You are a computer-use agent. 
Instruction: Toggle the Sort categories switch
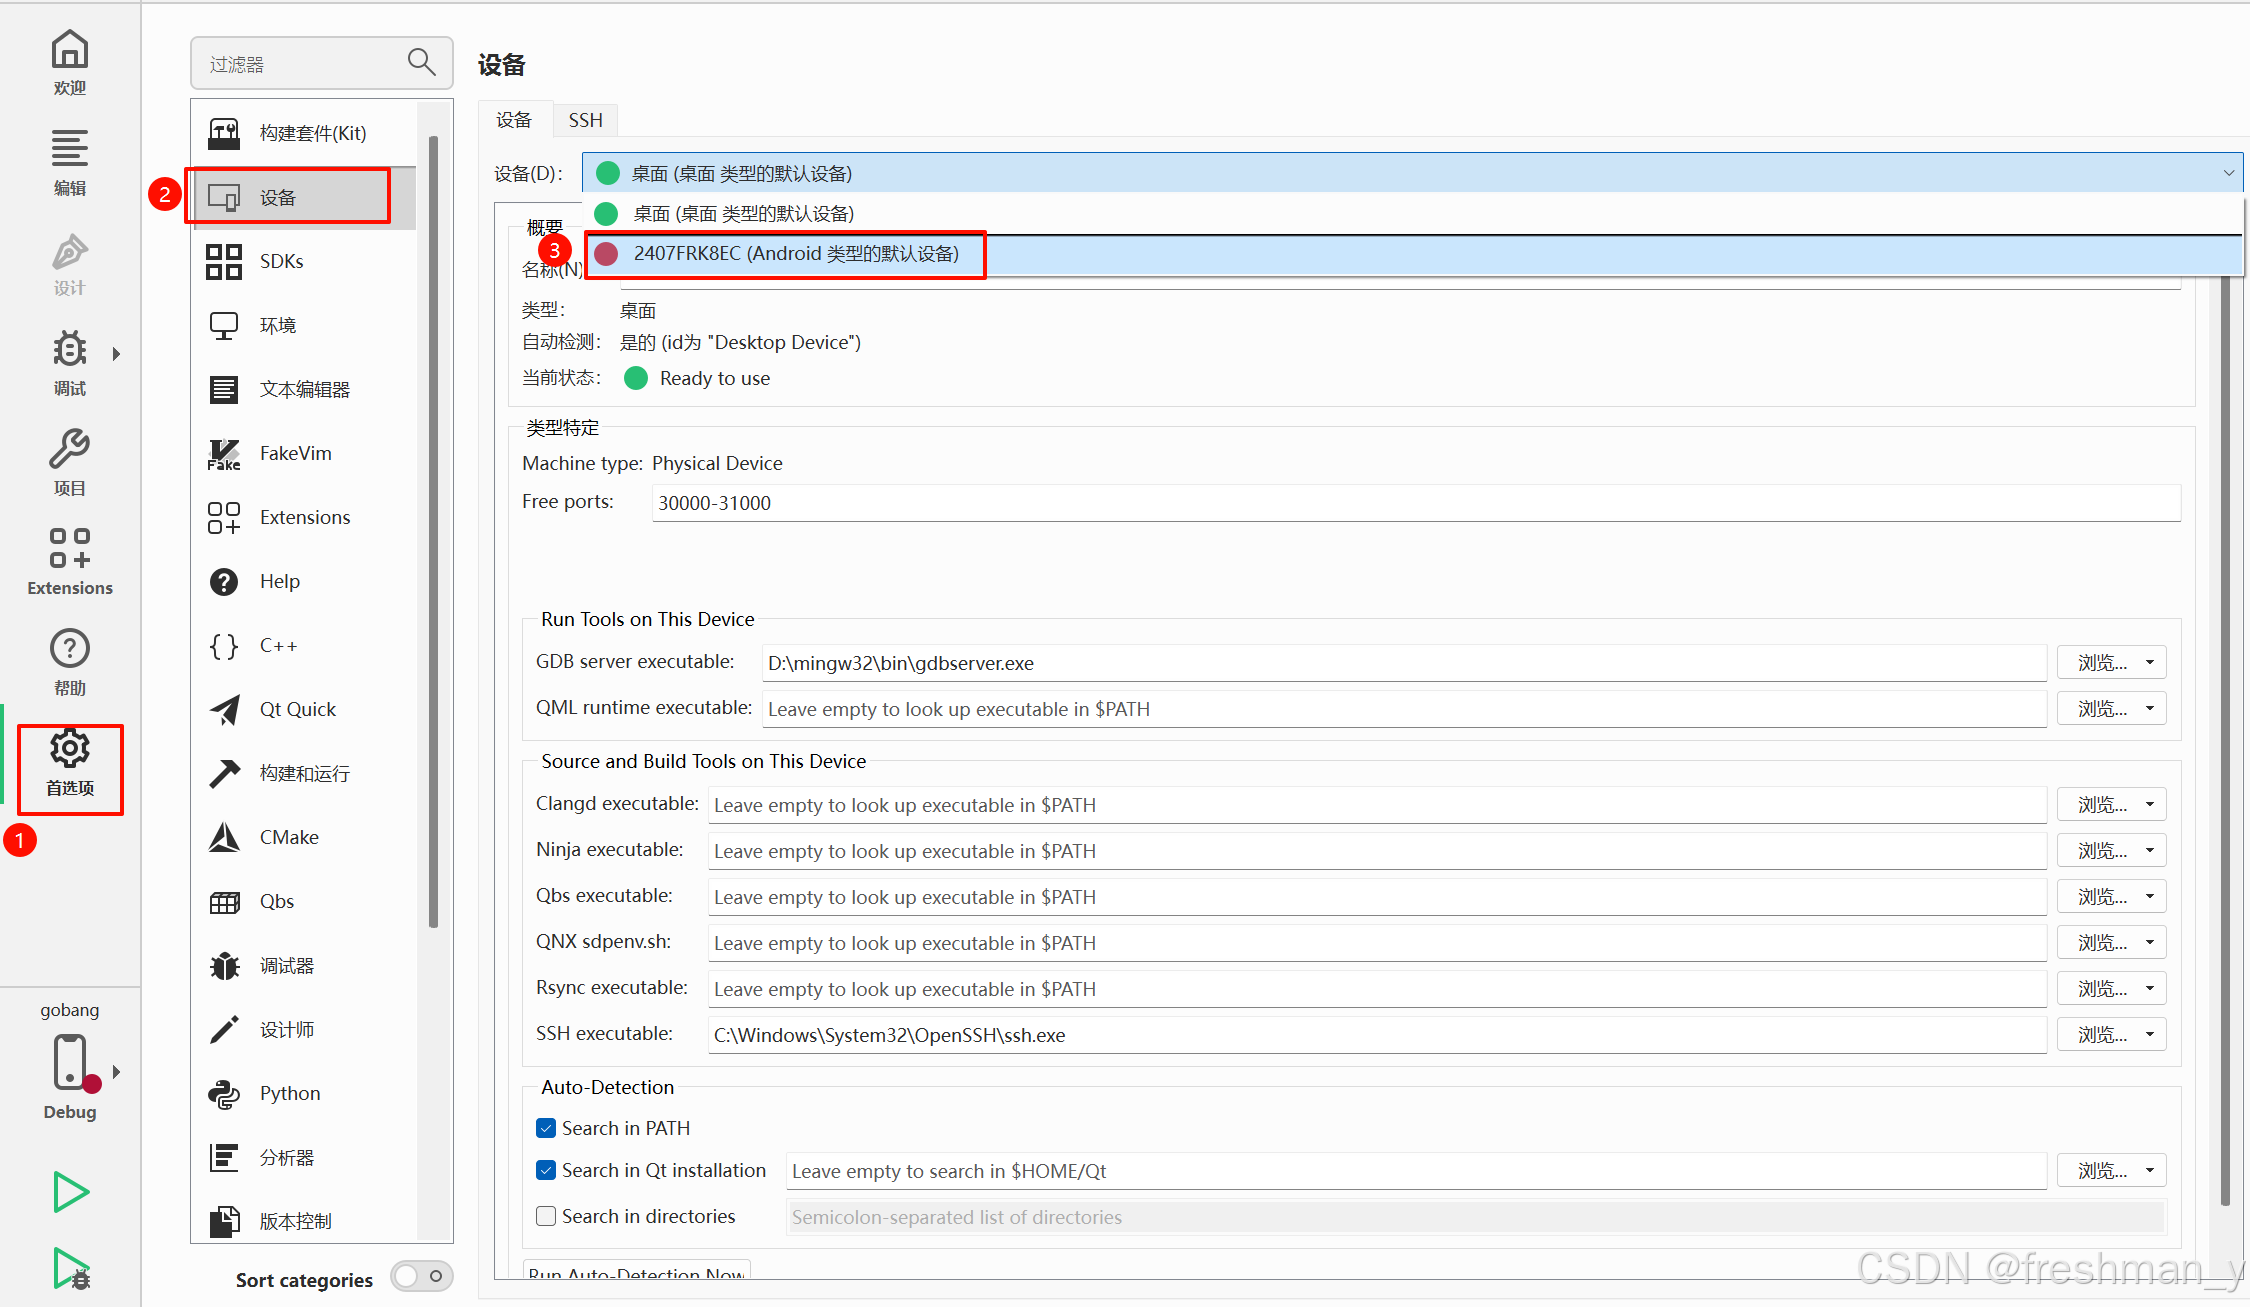pyautogui.click(x=421, y=1277)
